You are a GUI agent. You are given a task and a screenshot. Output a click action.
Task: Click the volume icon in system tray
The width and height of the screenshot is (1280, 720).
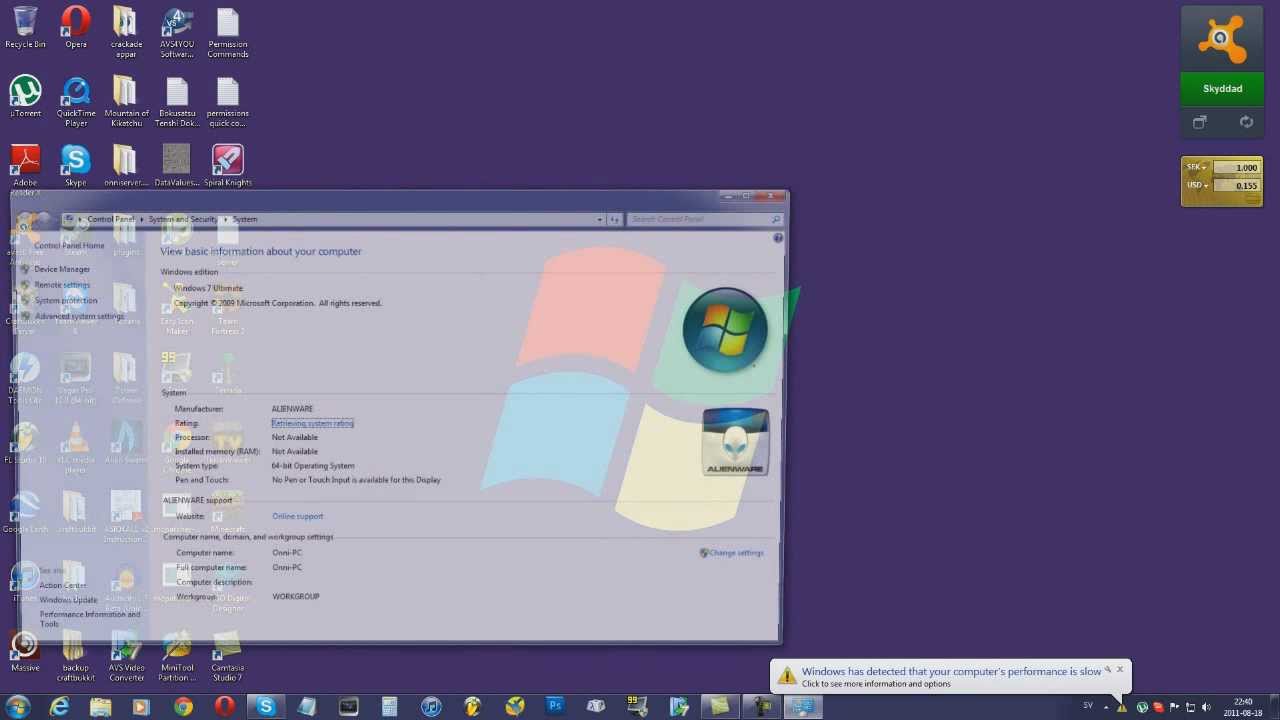tap(1206, 707)
